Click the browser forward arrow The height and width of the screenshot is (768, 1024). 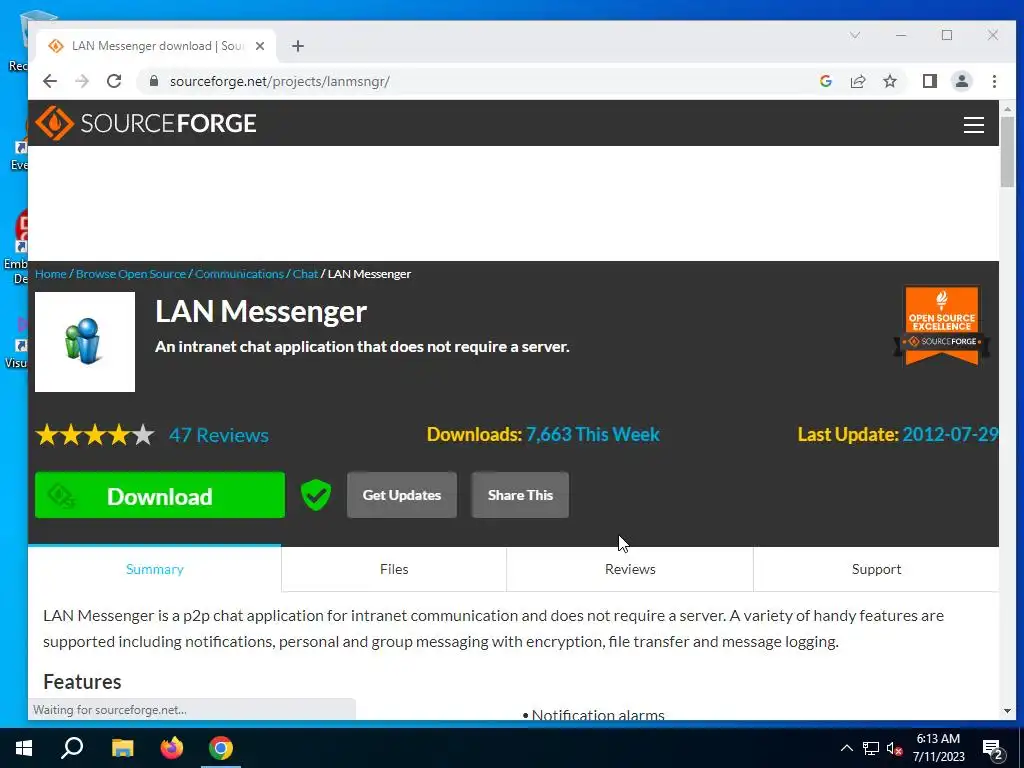[x=82, y=81]
